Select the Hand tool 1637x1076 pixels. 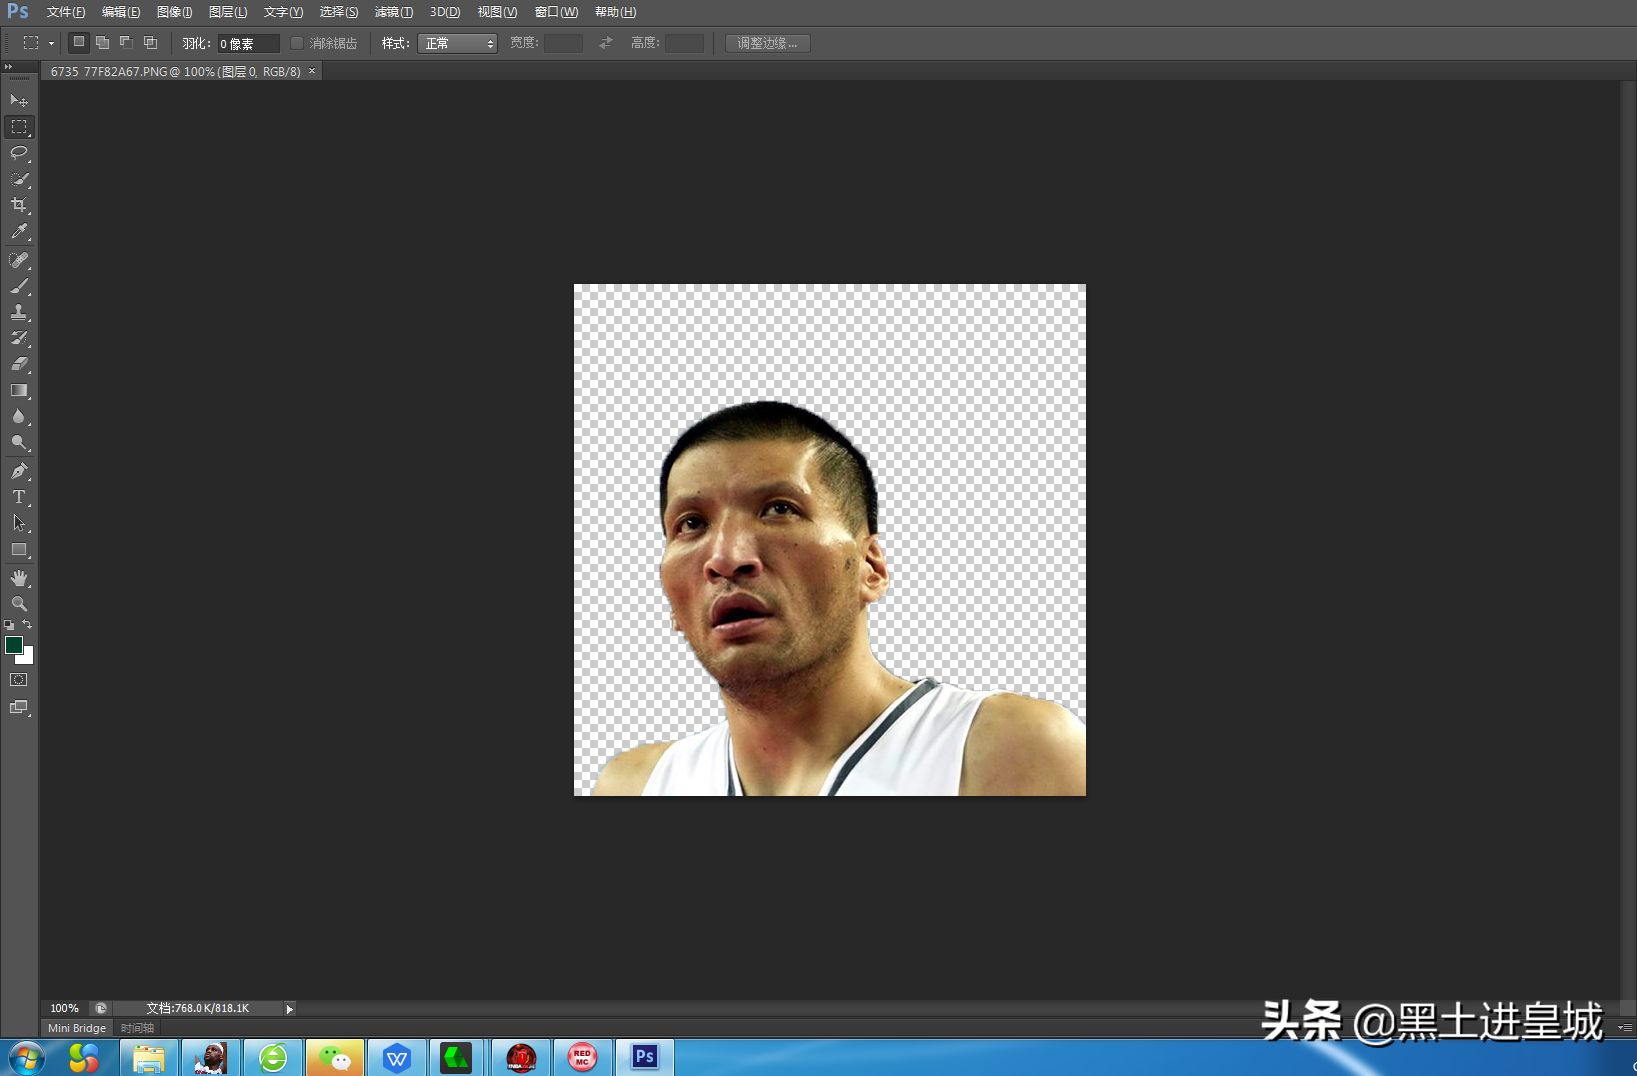pyautogui.click(x=19, y=578)
